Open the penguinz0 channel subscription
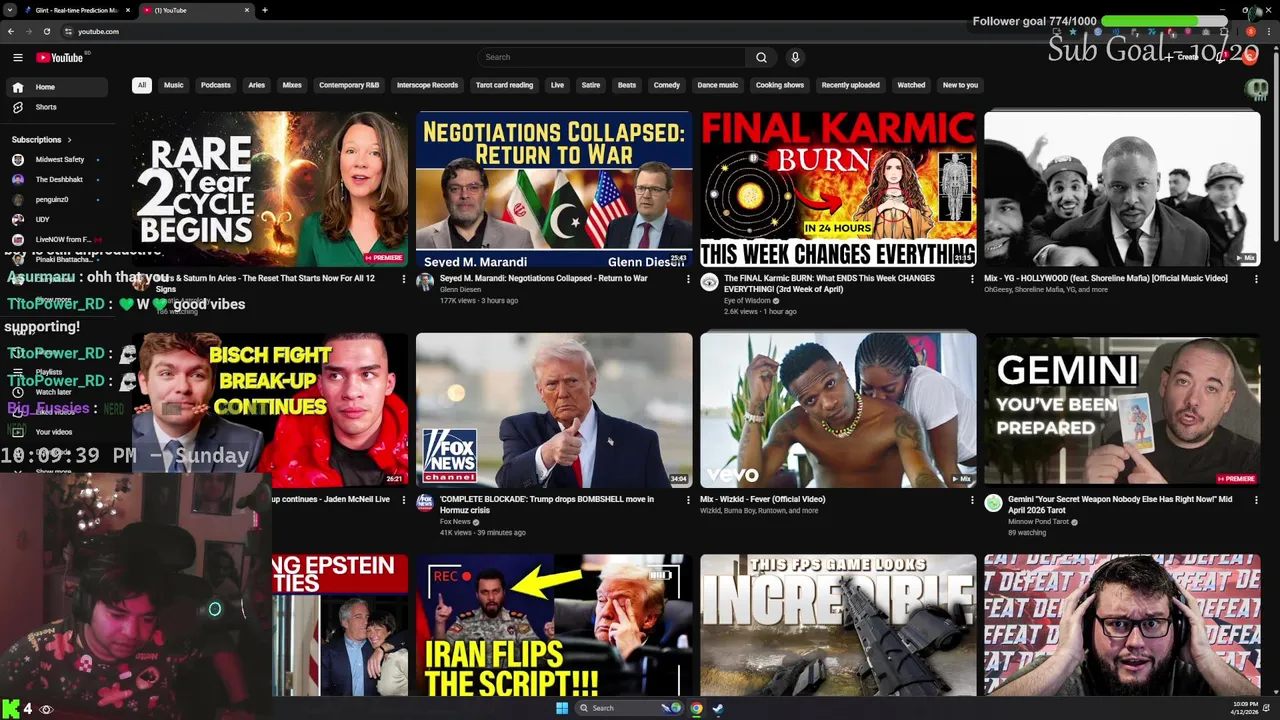The image size is (1280, 720). tap(56, 199)
